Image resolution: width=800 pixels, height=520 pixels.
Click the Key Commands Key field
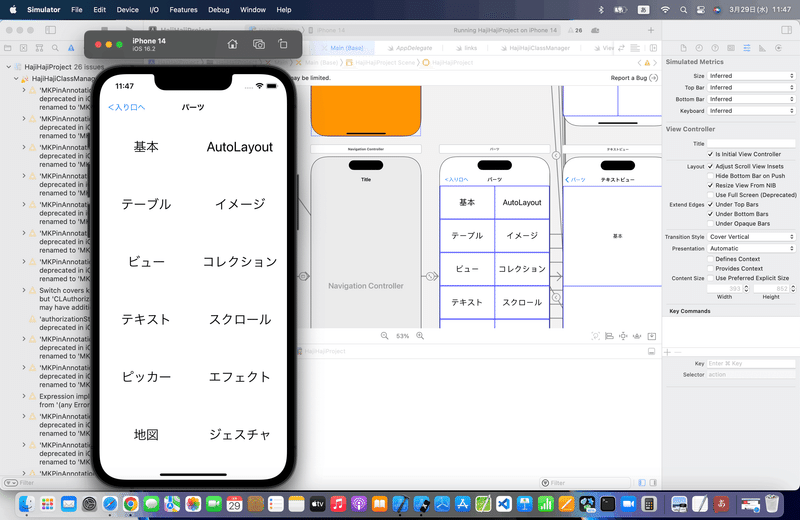(751, 363)
